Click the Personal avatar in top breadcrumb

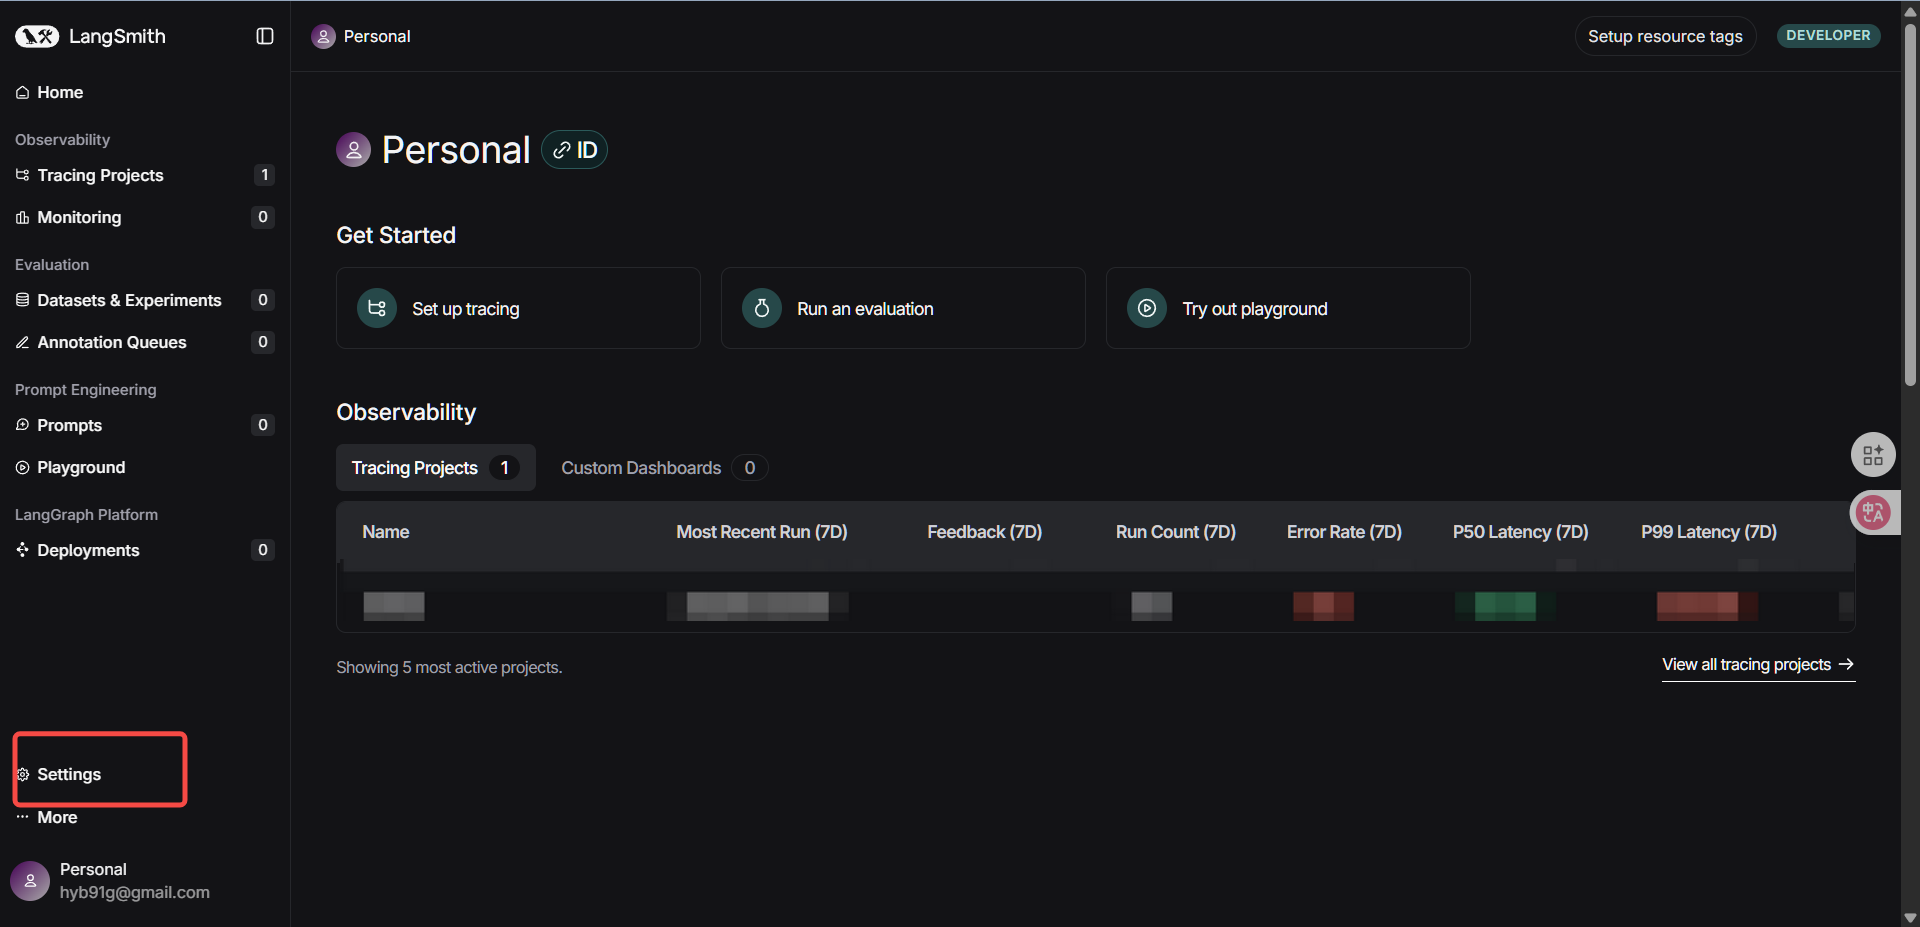pos(323,37)
